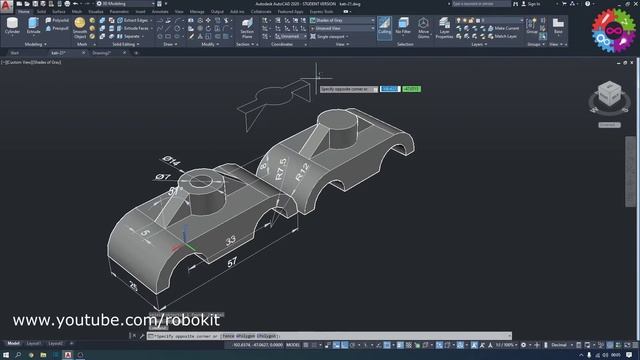Open the Section Plane tool

(x=247, y=28)
